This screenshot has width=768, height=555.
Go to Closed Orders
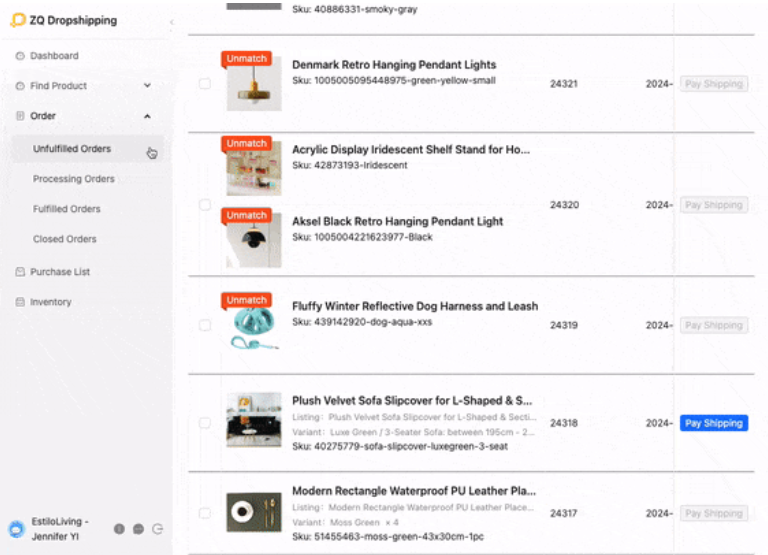click(x=65, y=239)
